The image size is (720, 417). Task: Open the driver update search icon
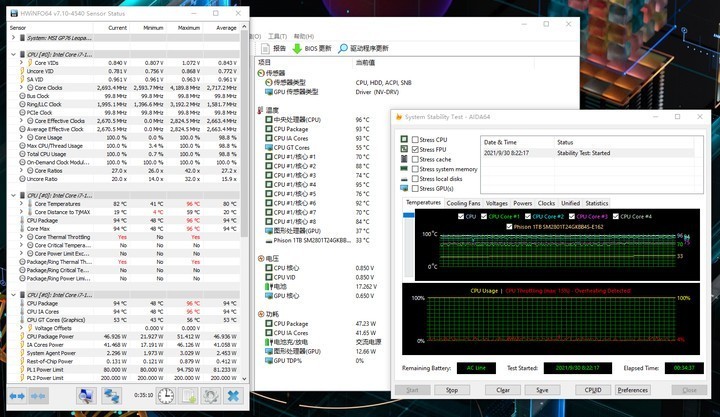click(342, 48)
